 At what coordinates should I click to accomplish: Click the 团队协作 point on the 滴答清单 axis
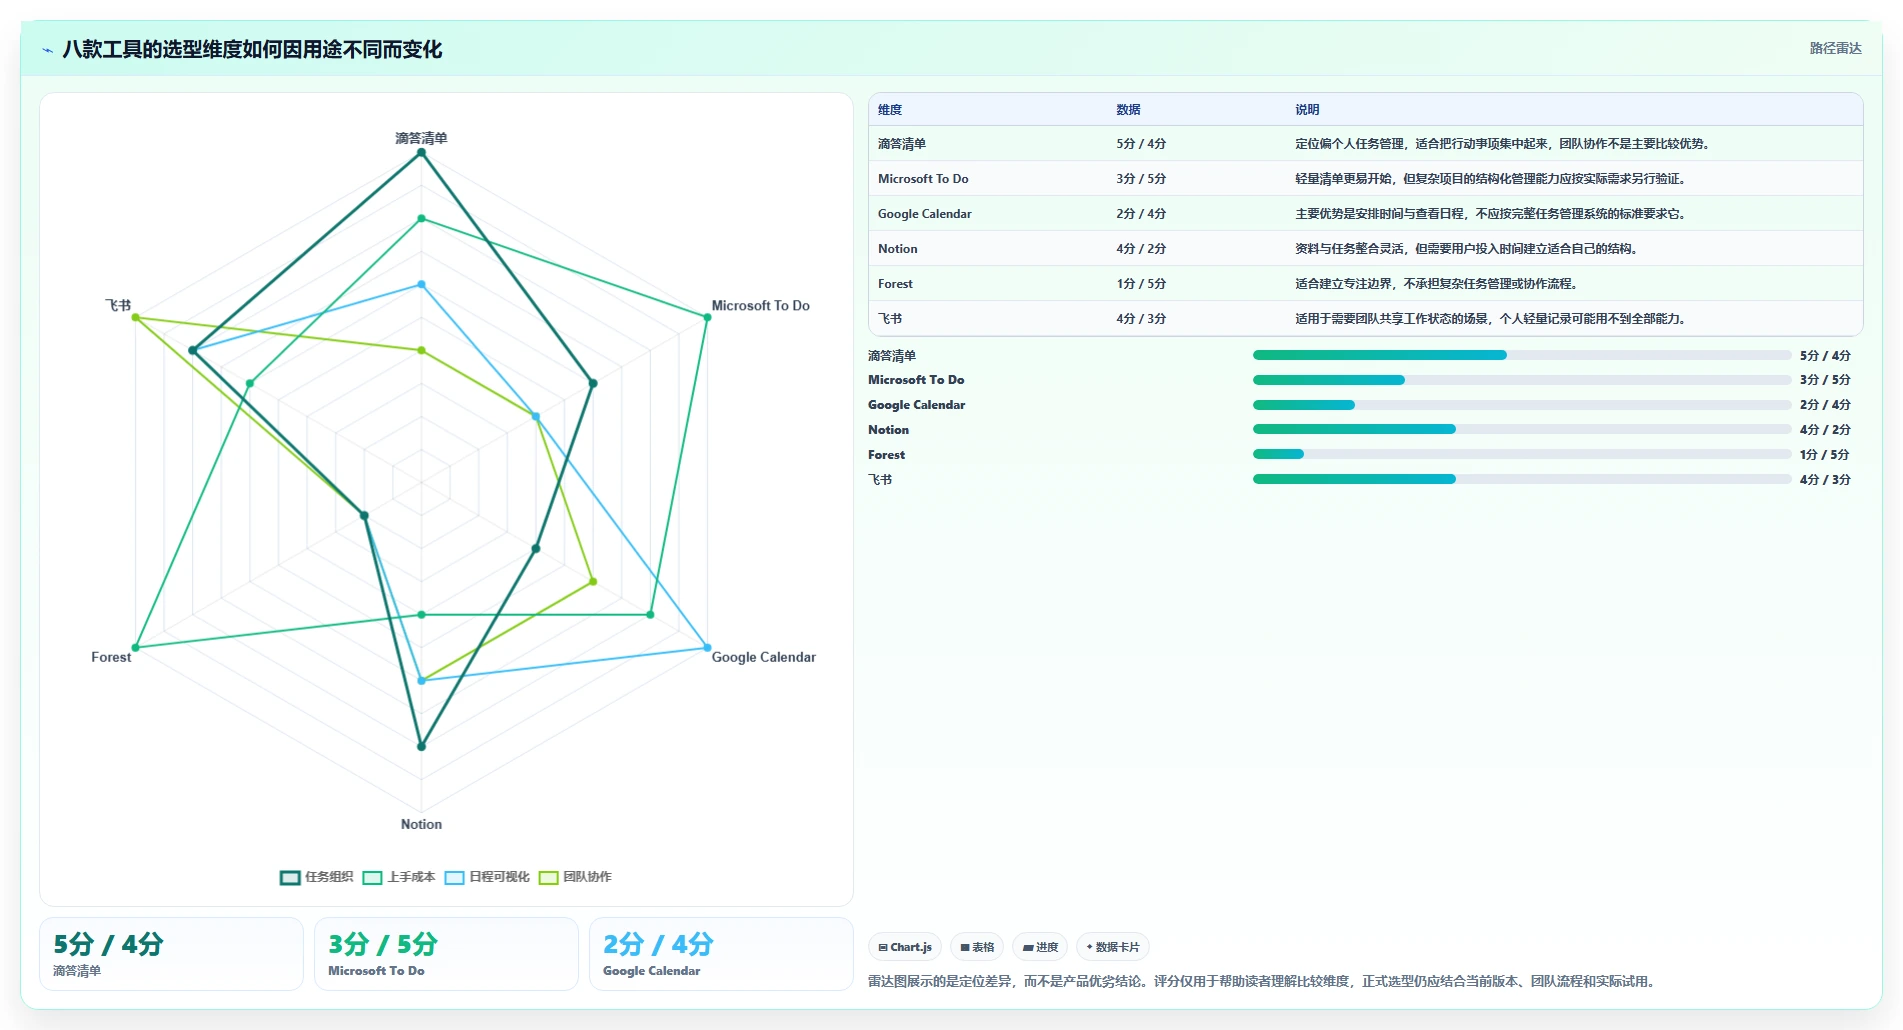coord(421,350)
